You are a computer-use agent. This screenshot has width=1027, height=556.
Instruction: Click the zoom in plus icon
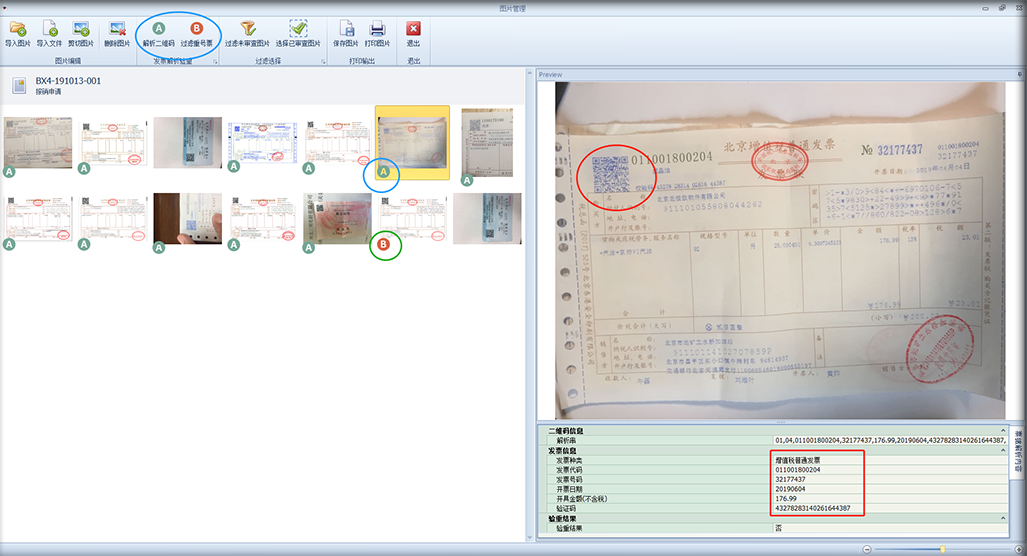point(1018,549)
